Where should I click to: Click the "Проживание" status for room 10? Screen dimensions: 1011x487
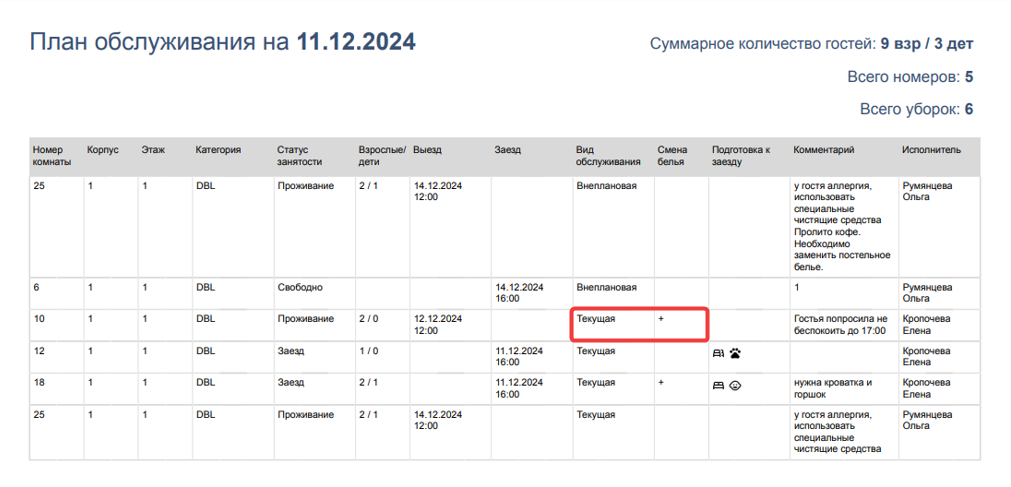coord(306,319)
